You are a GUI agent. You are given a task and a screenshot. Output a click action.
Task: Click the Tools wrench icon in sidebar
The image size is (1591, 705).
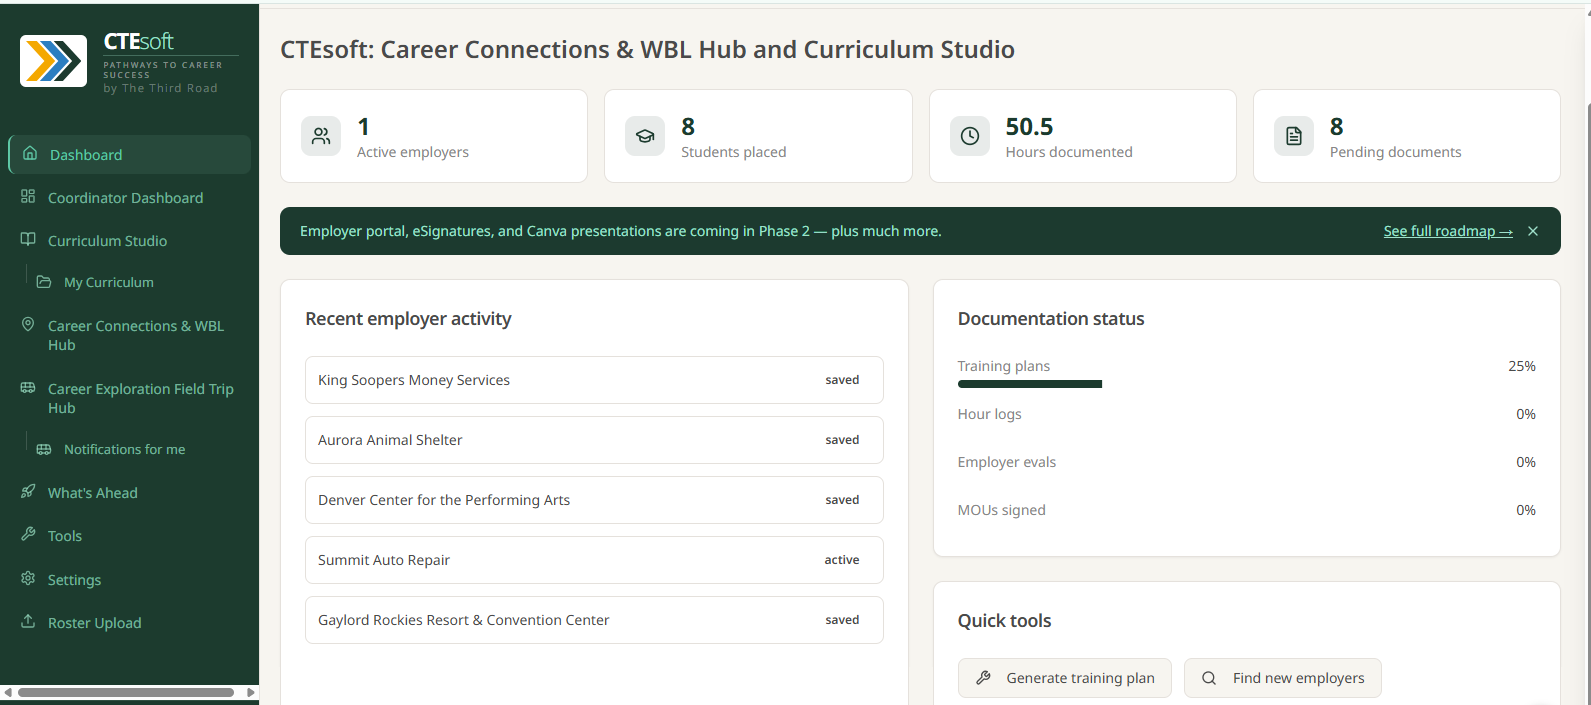28,535
